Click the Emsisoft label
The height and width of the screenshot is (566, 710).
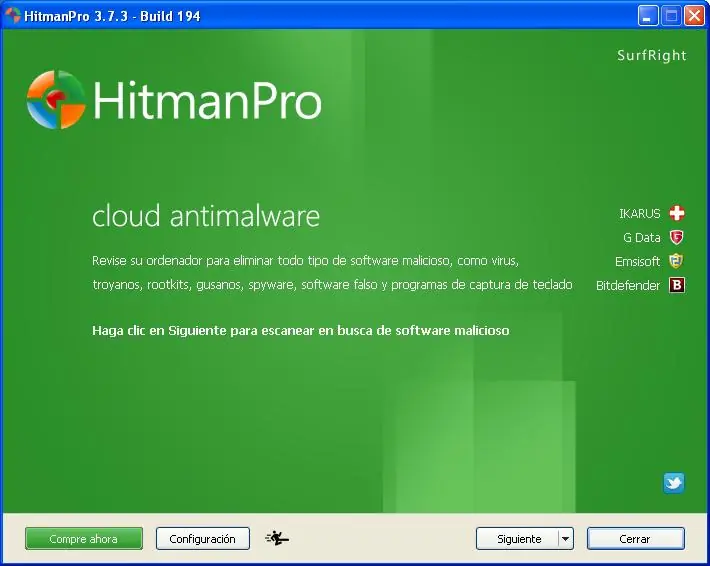click(638, 261)
